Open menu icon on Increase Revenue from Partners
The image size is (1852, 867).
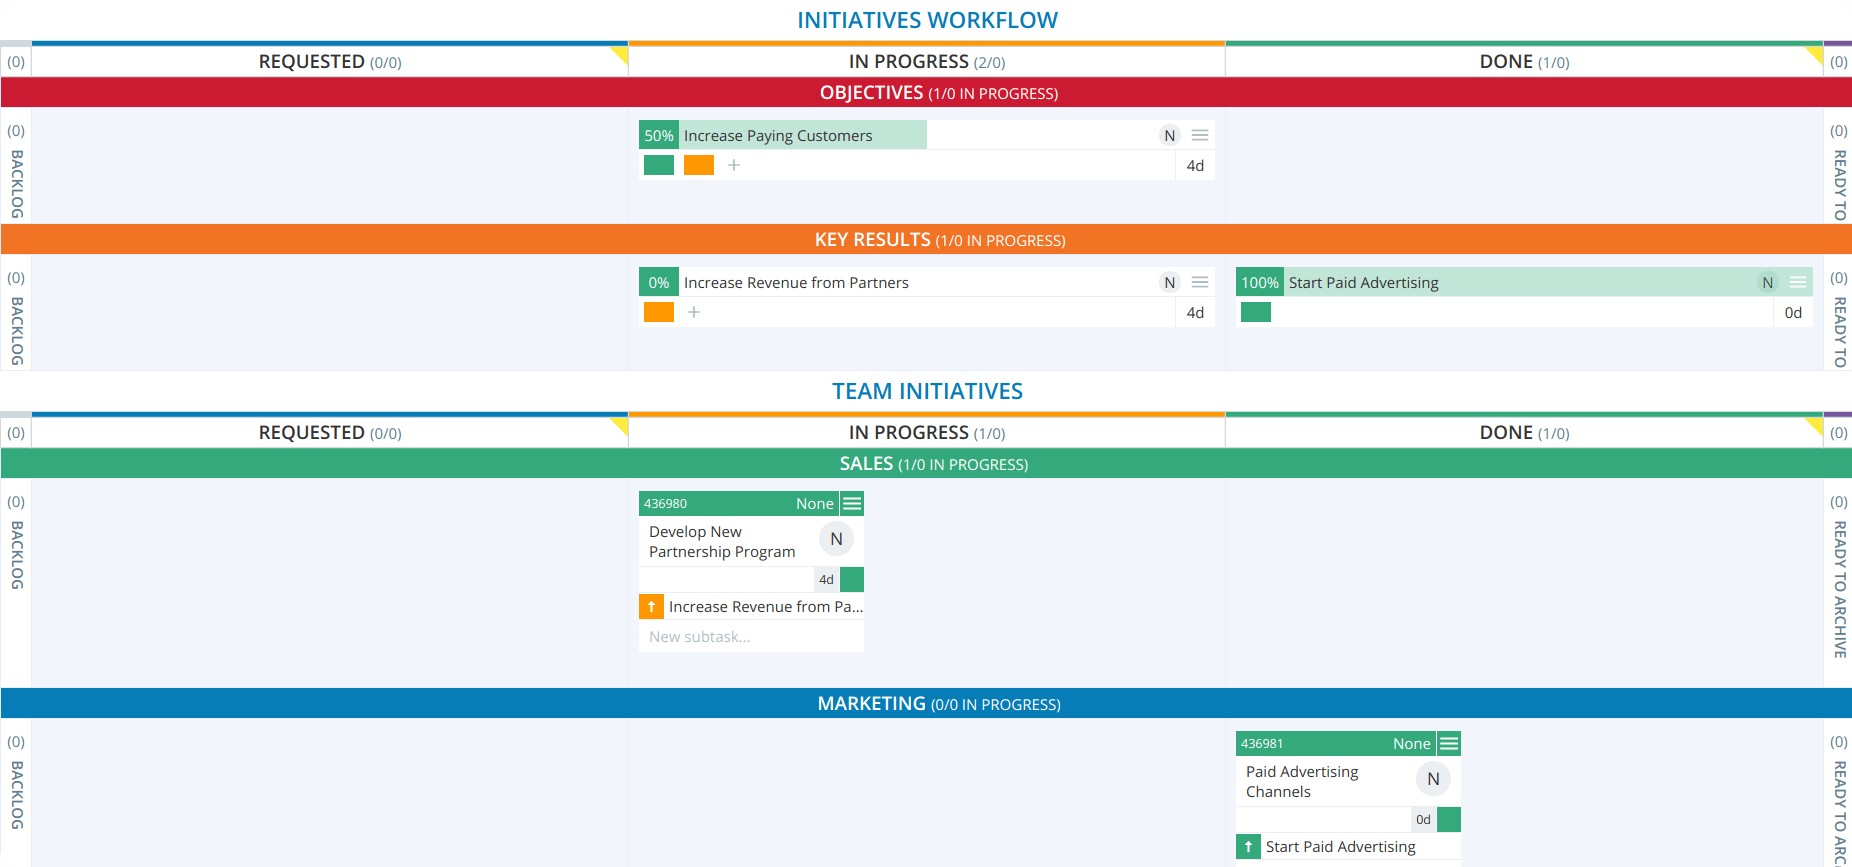[x=1200, y=282]
